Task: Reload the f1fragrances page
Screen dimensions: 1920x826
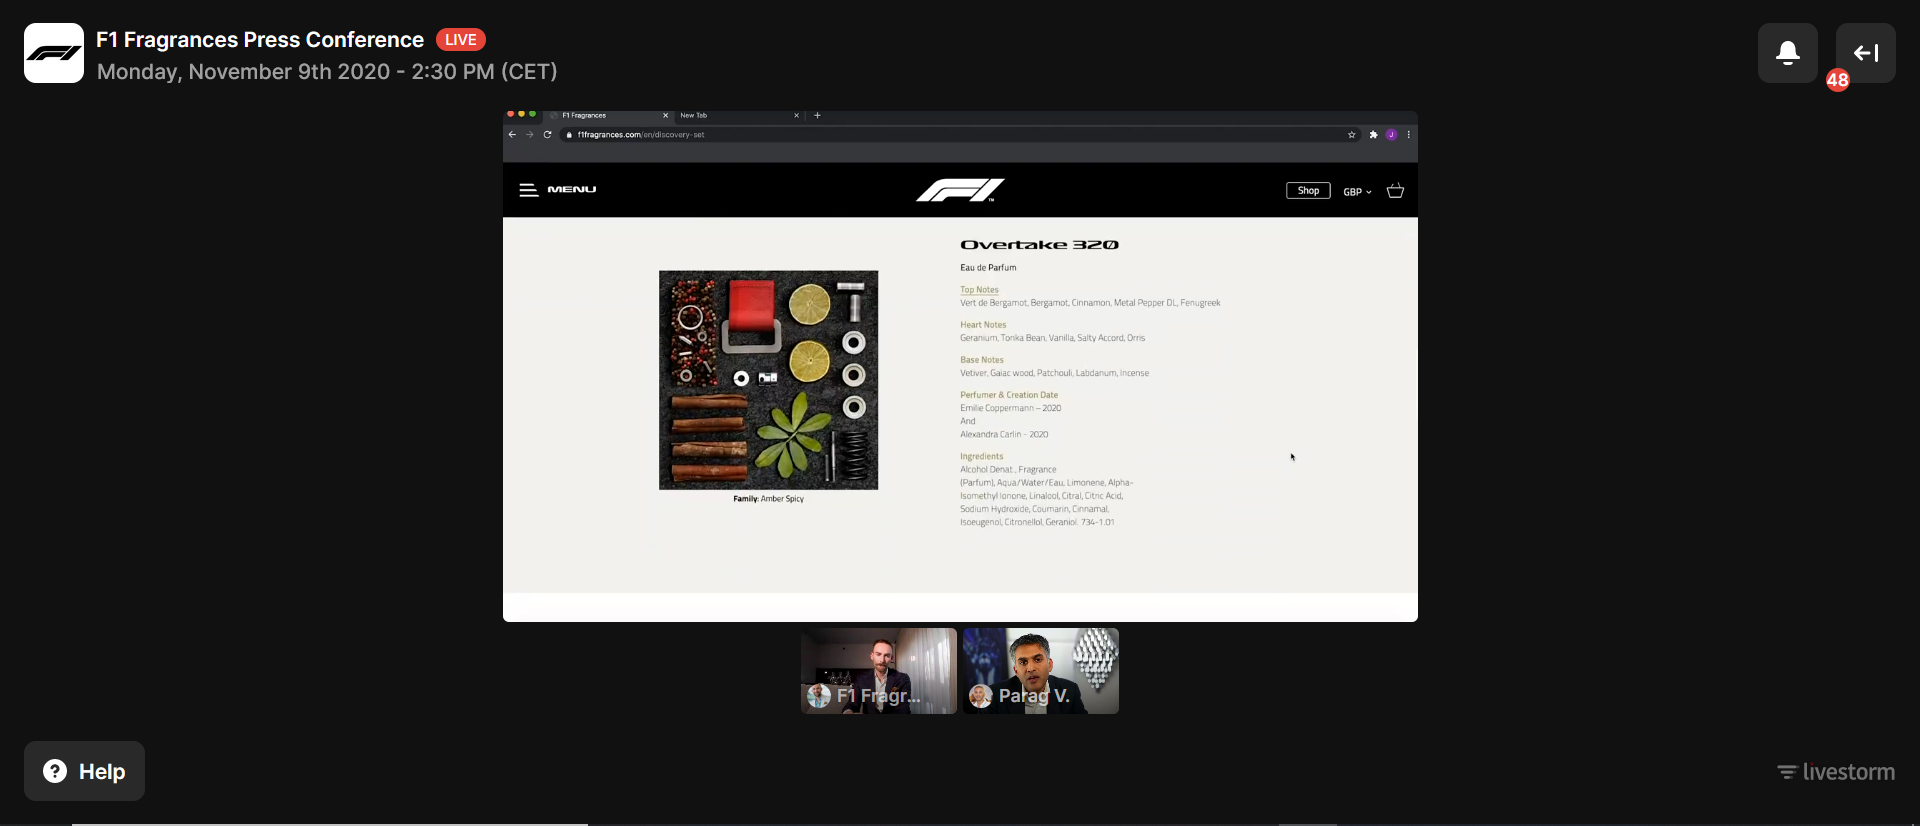Action: click(548, 135)
